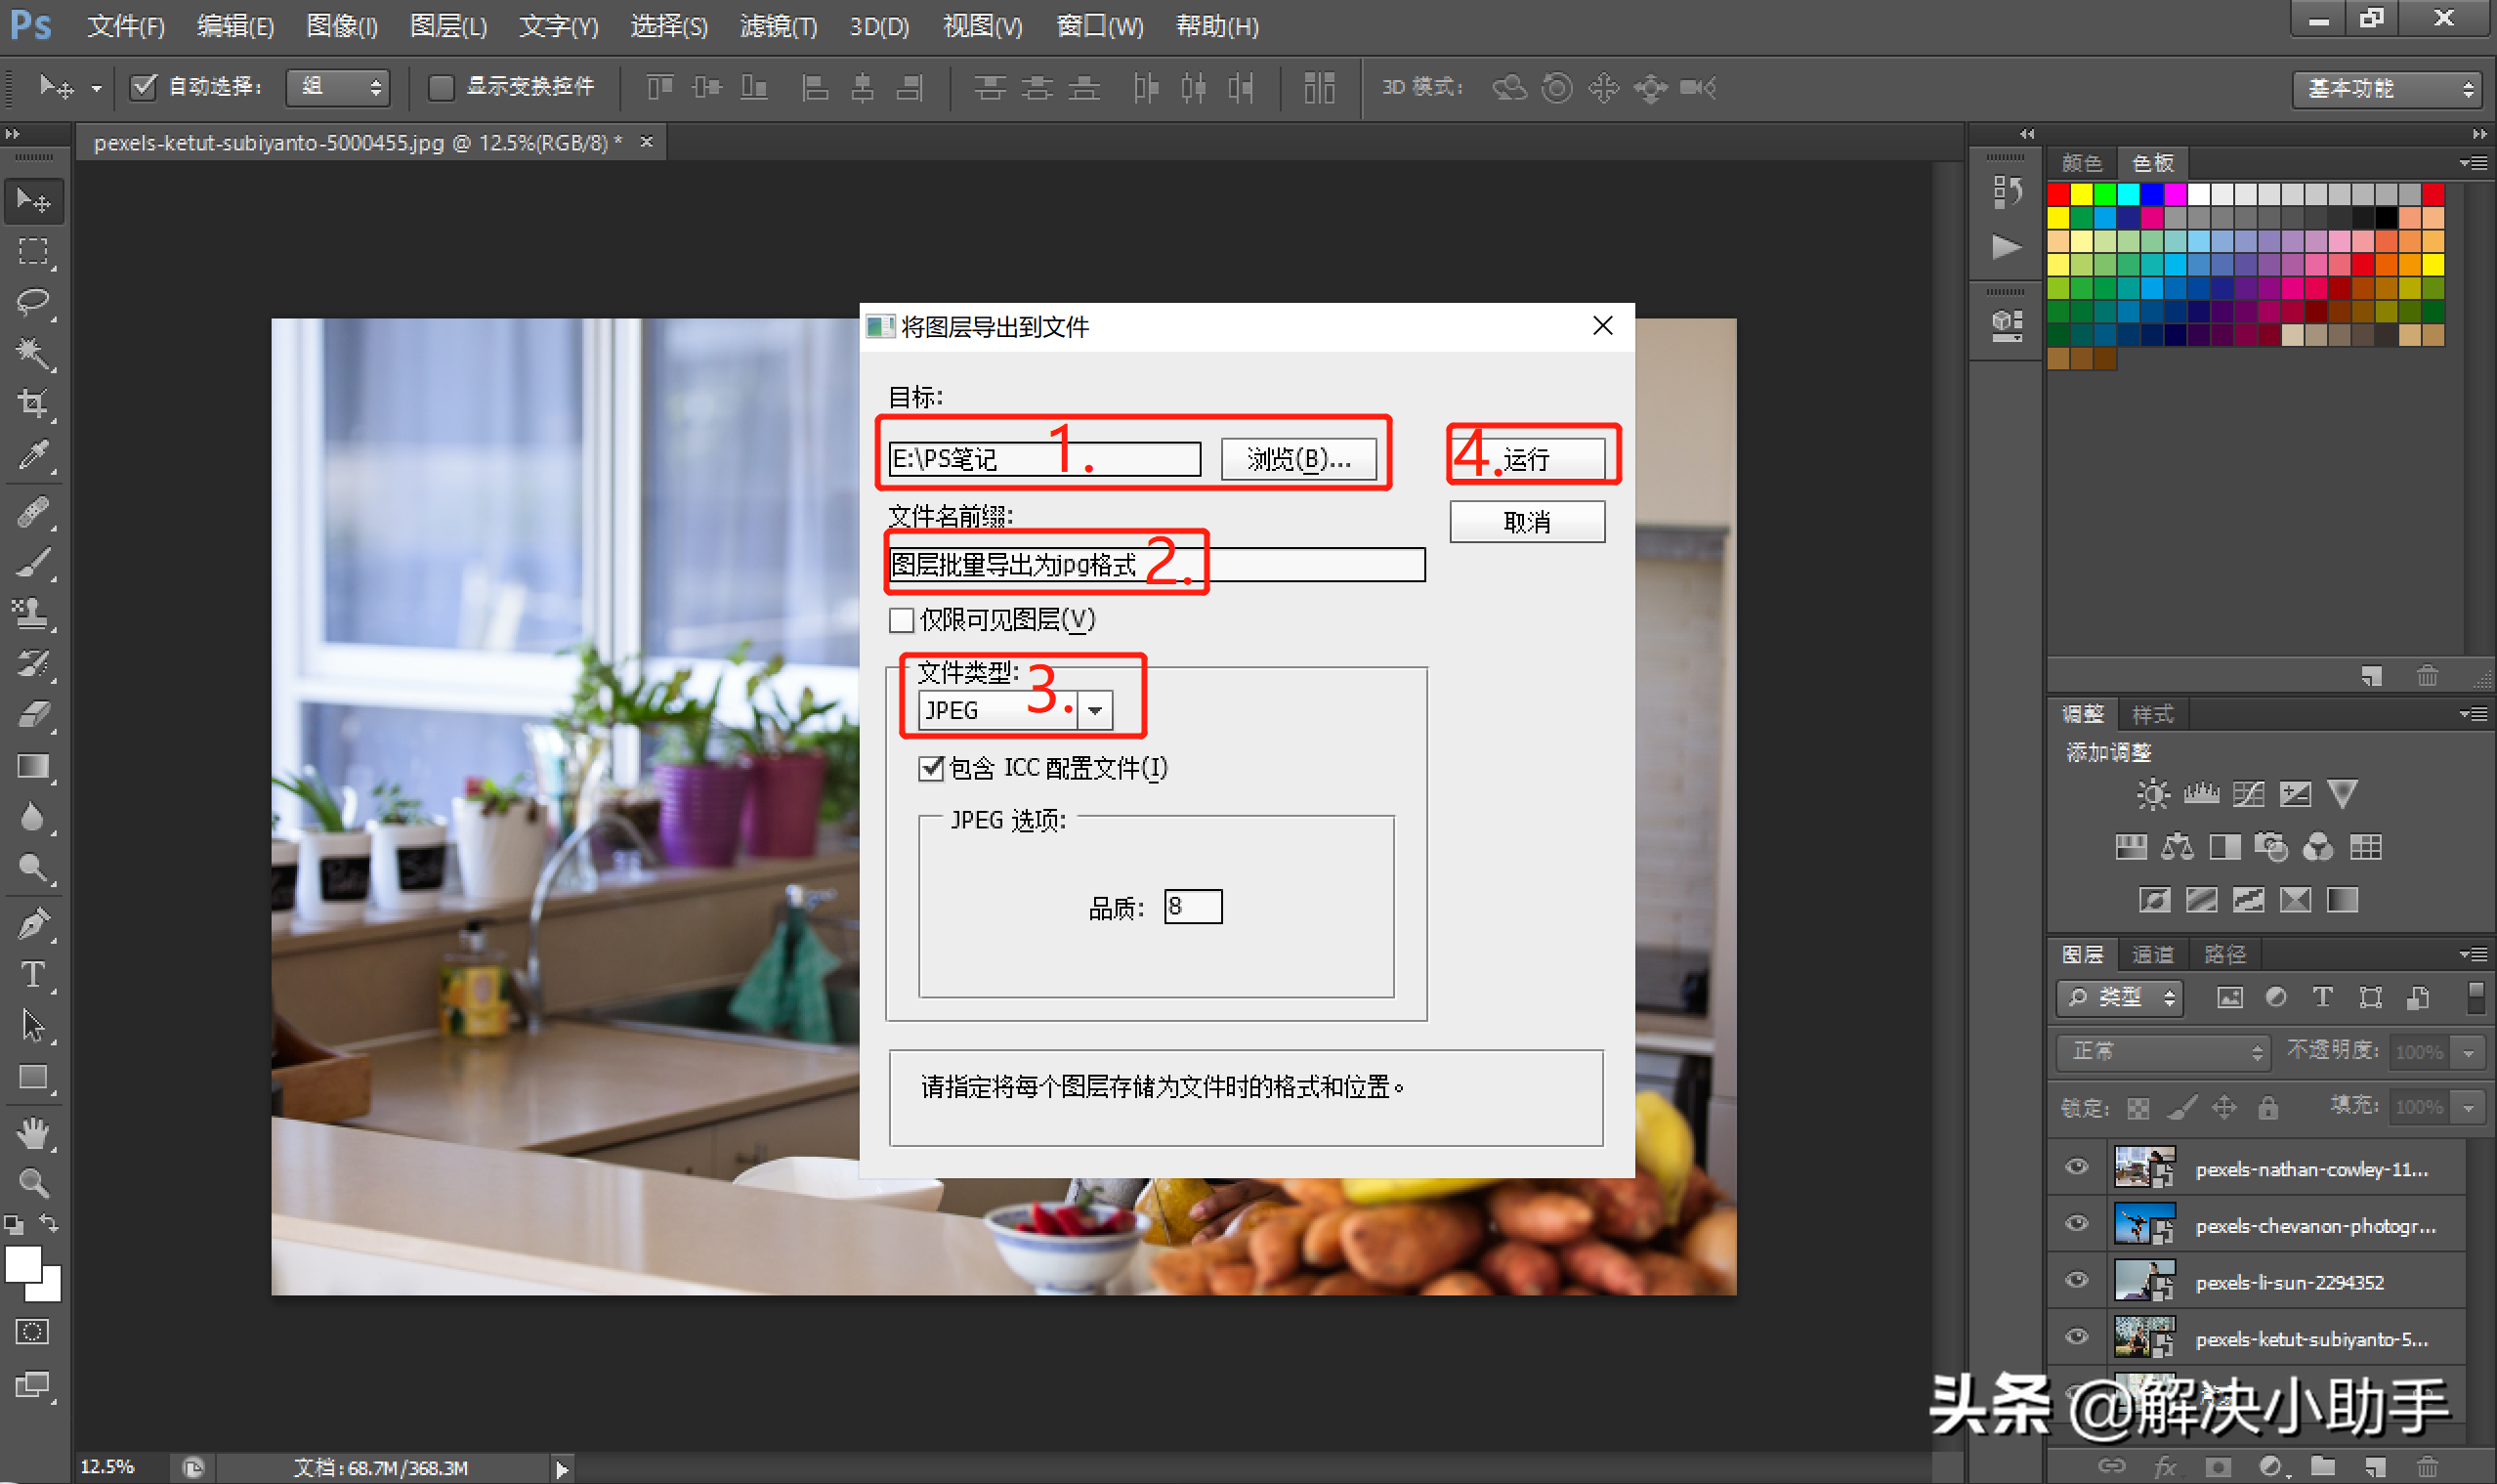This screenshot has width=2497, height=1484.
Task: Open the Layers panel flyout menu
Action: [x=2474, y=955]
